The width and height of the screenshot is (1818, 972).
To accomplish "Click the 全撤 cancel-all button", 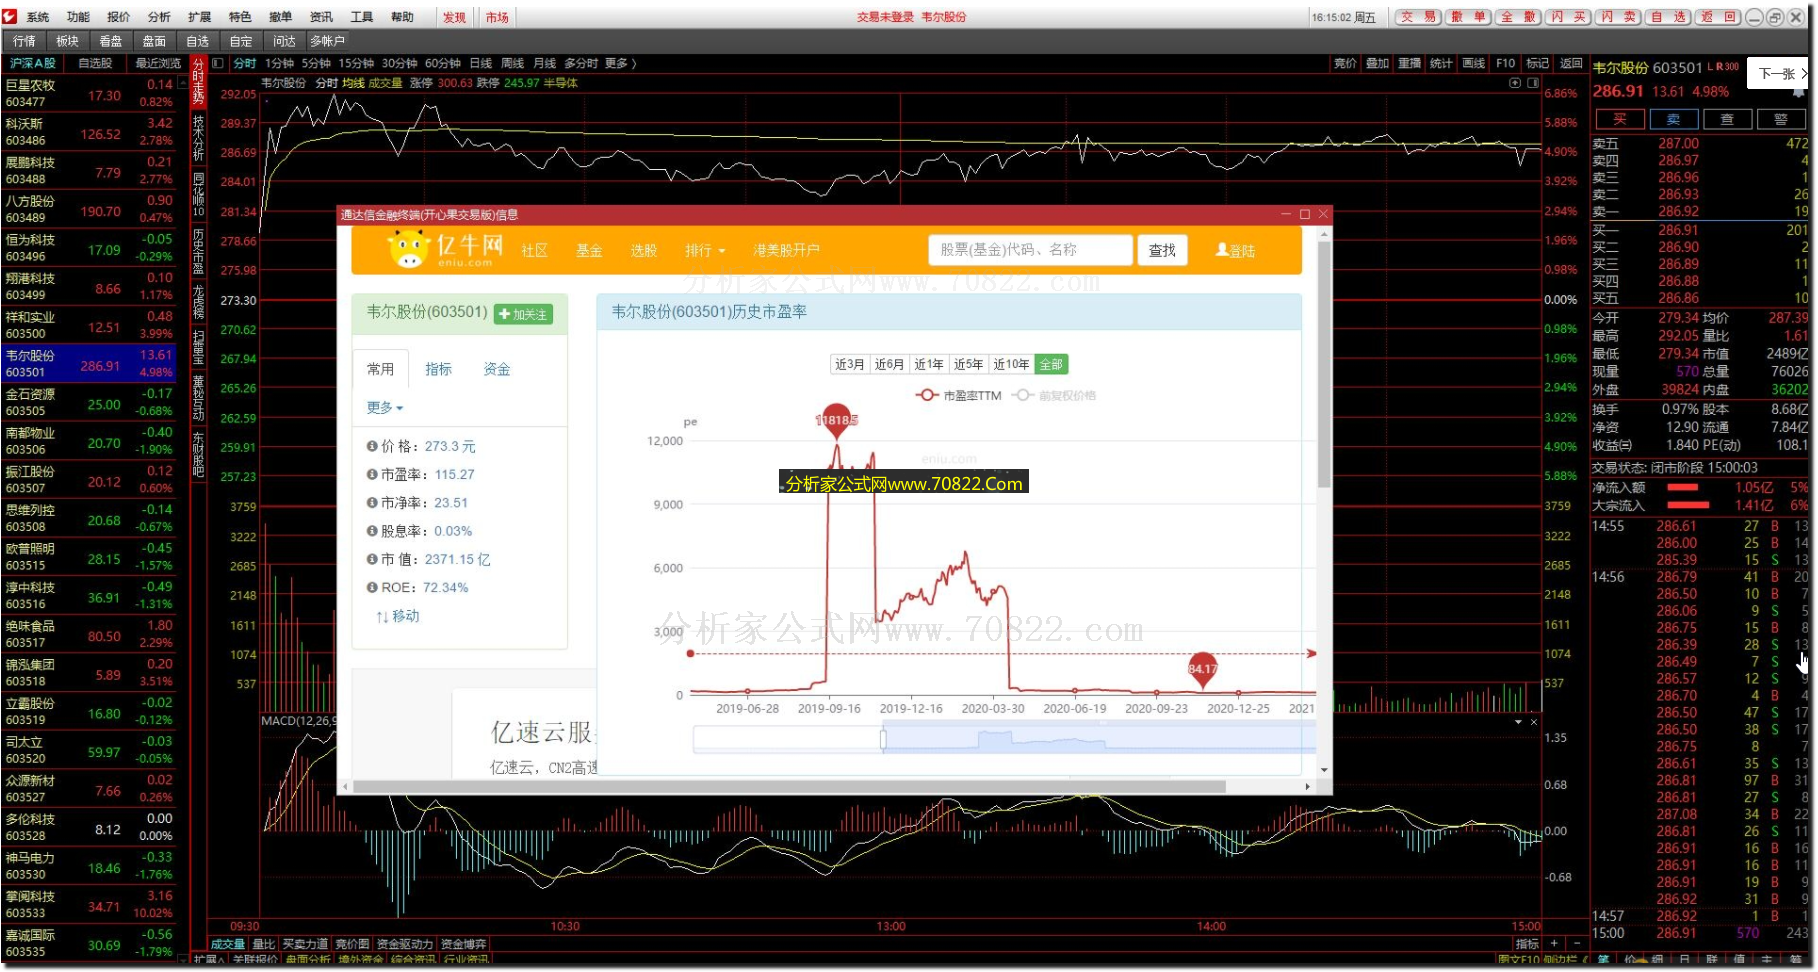I will point(1519,17).
